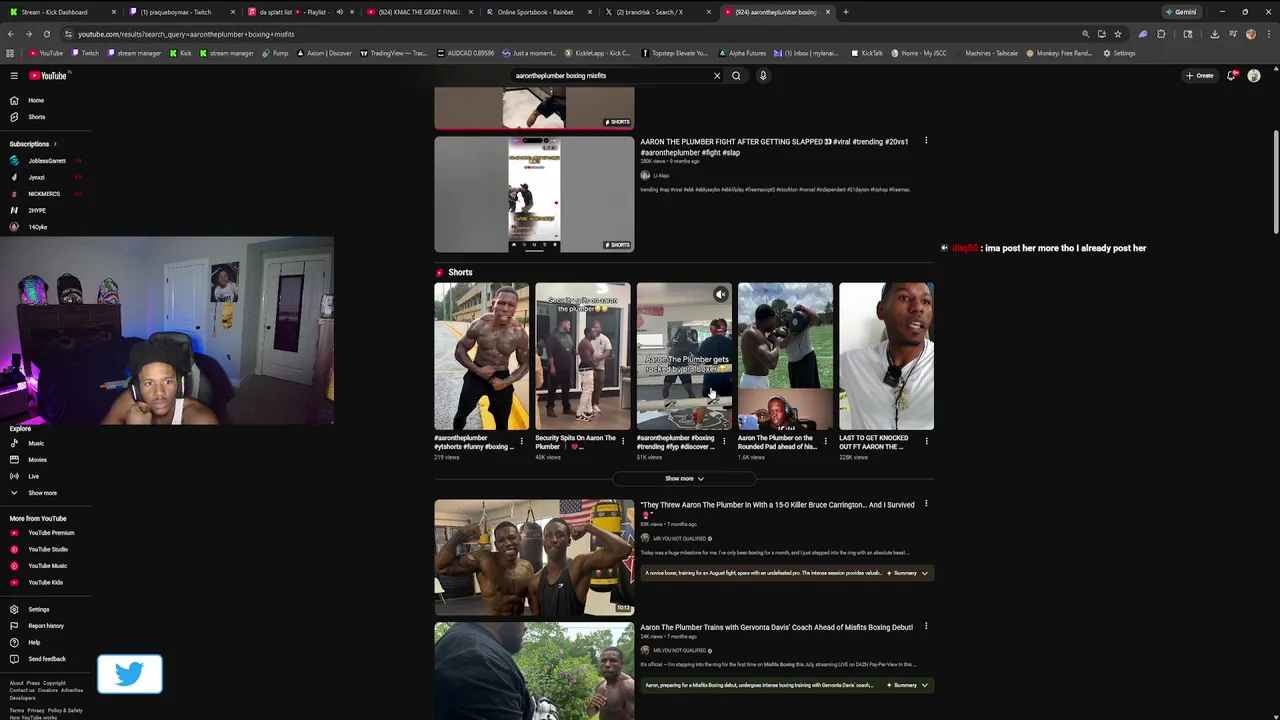The width and height of the screenshot is (1280, 720).
Task: Open options for Aaron the Plumber slapped video
Action: 926,141
